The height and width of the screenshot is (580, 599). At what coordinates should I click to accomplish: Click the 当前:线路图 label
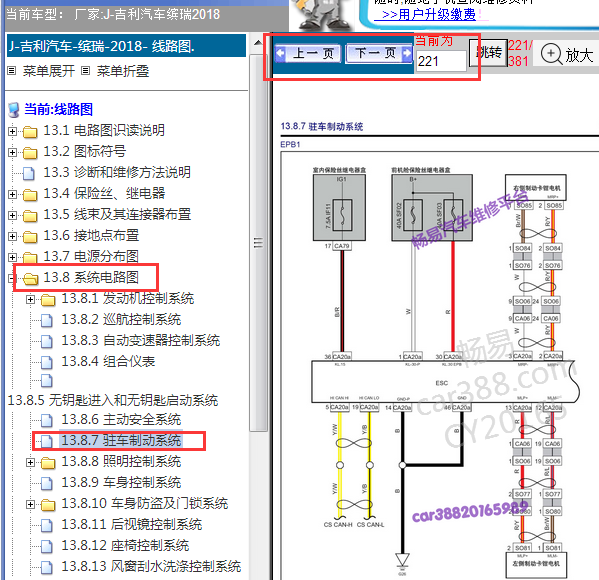[58, 109]
